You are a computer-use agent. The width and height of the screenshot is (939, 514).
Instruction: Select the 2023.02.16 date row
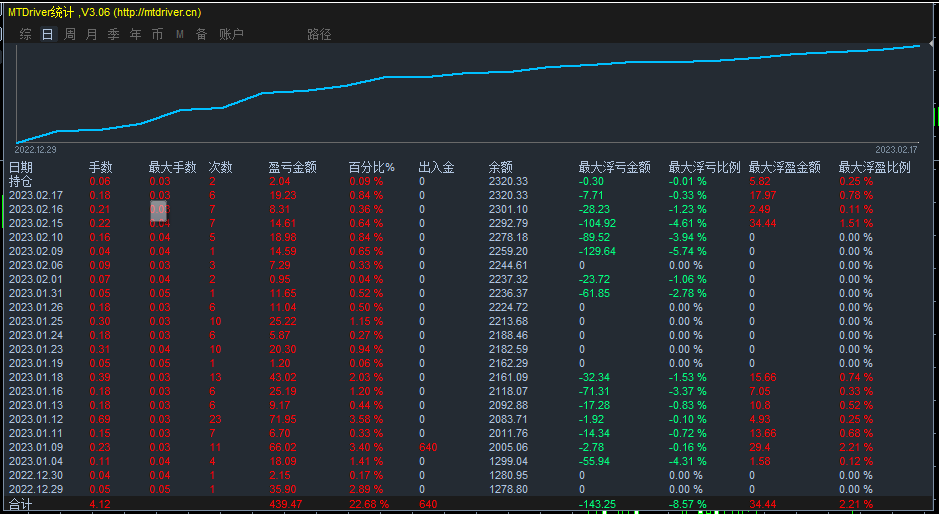[x=36, y=209]
